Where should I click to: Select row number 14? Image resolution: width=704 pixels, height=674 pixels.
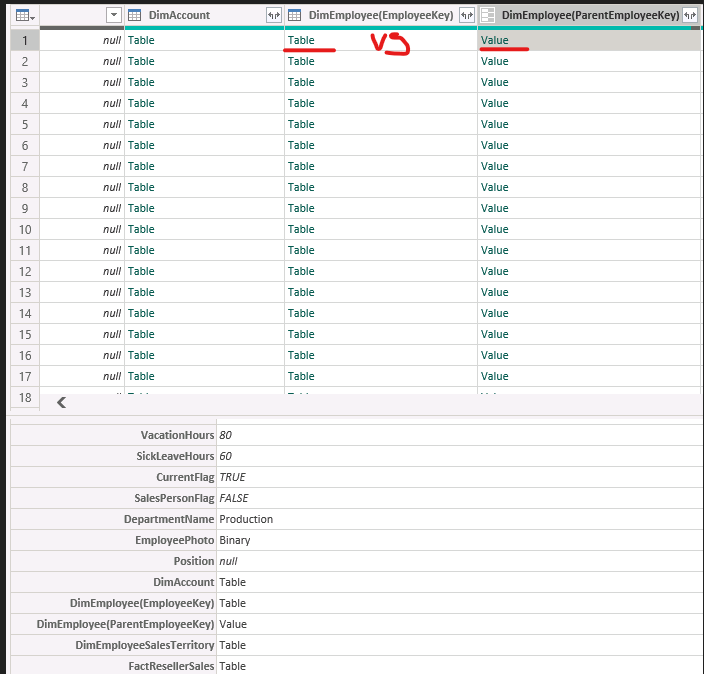tap(25, 313)
